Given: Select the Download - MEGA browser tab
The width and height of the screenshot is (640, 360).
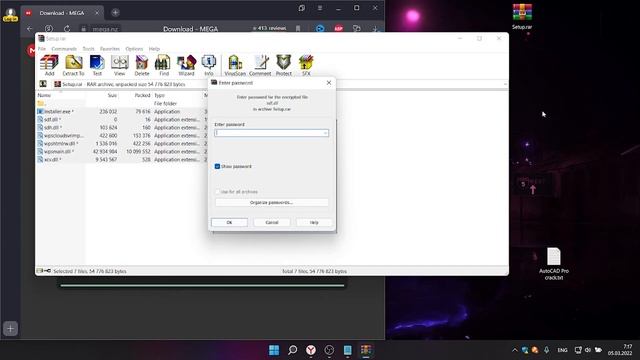Looking at the screenshot, I should click(x=62, y=13).
